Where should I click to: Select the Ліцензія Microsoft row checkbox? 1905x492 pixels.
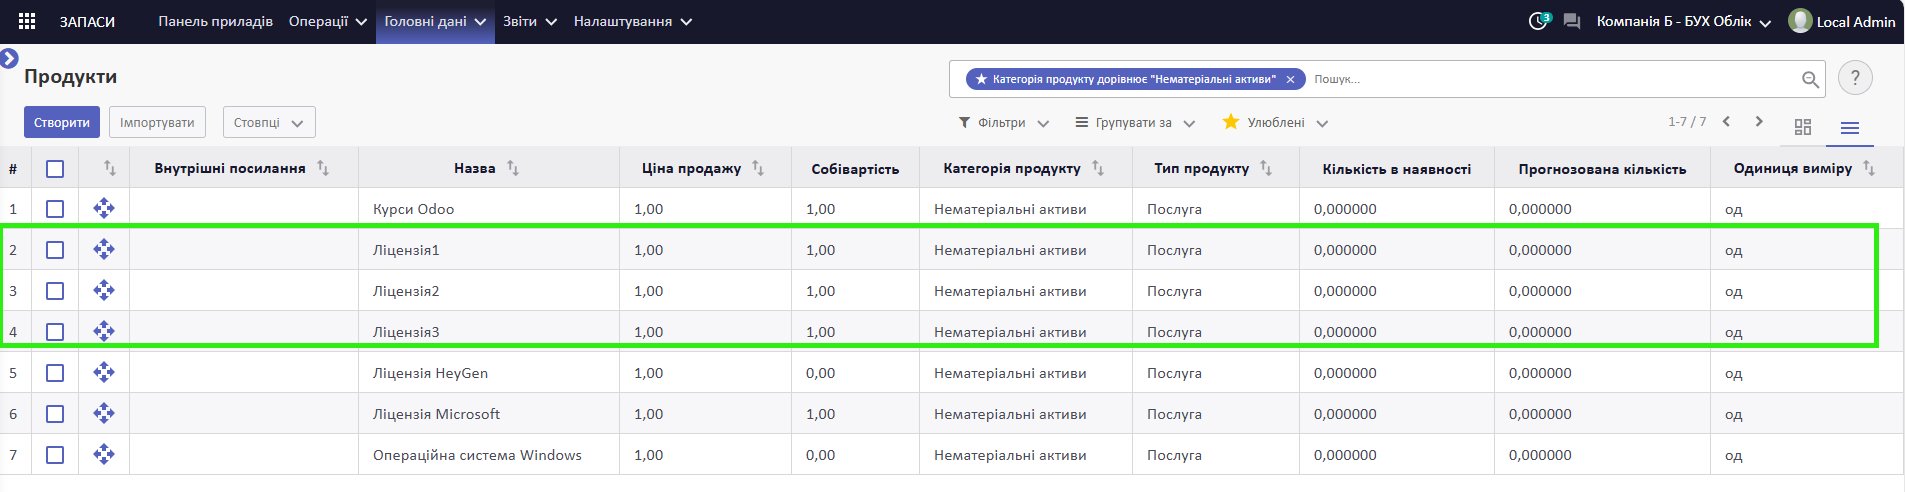click(55, 414)
